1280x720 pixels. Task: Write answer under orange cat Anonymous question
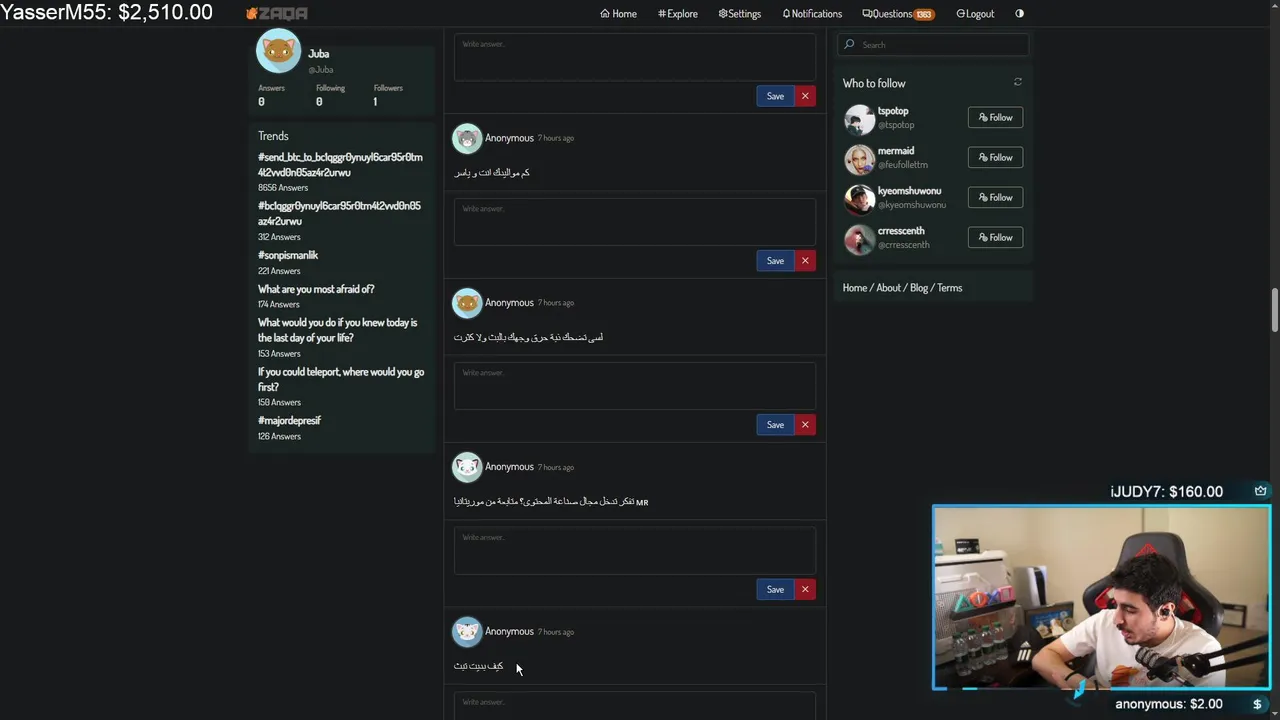635,386
